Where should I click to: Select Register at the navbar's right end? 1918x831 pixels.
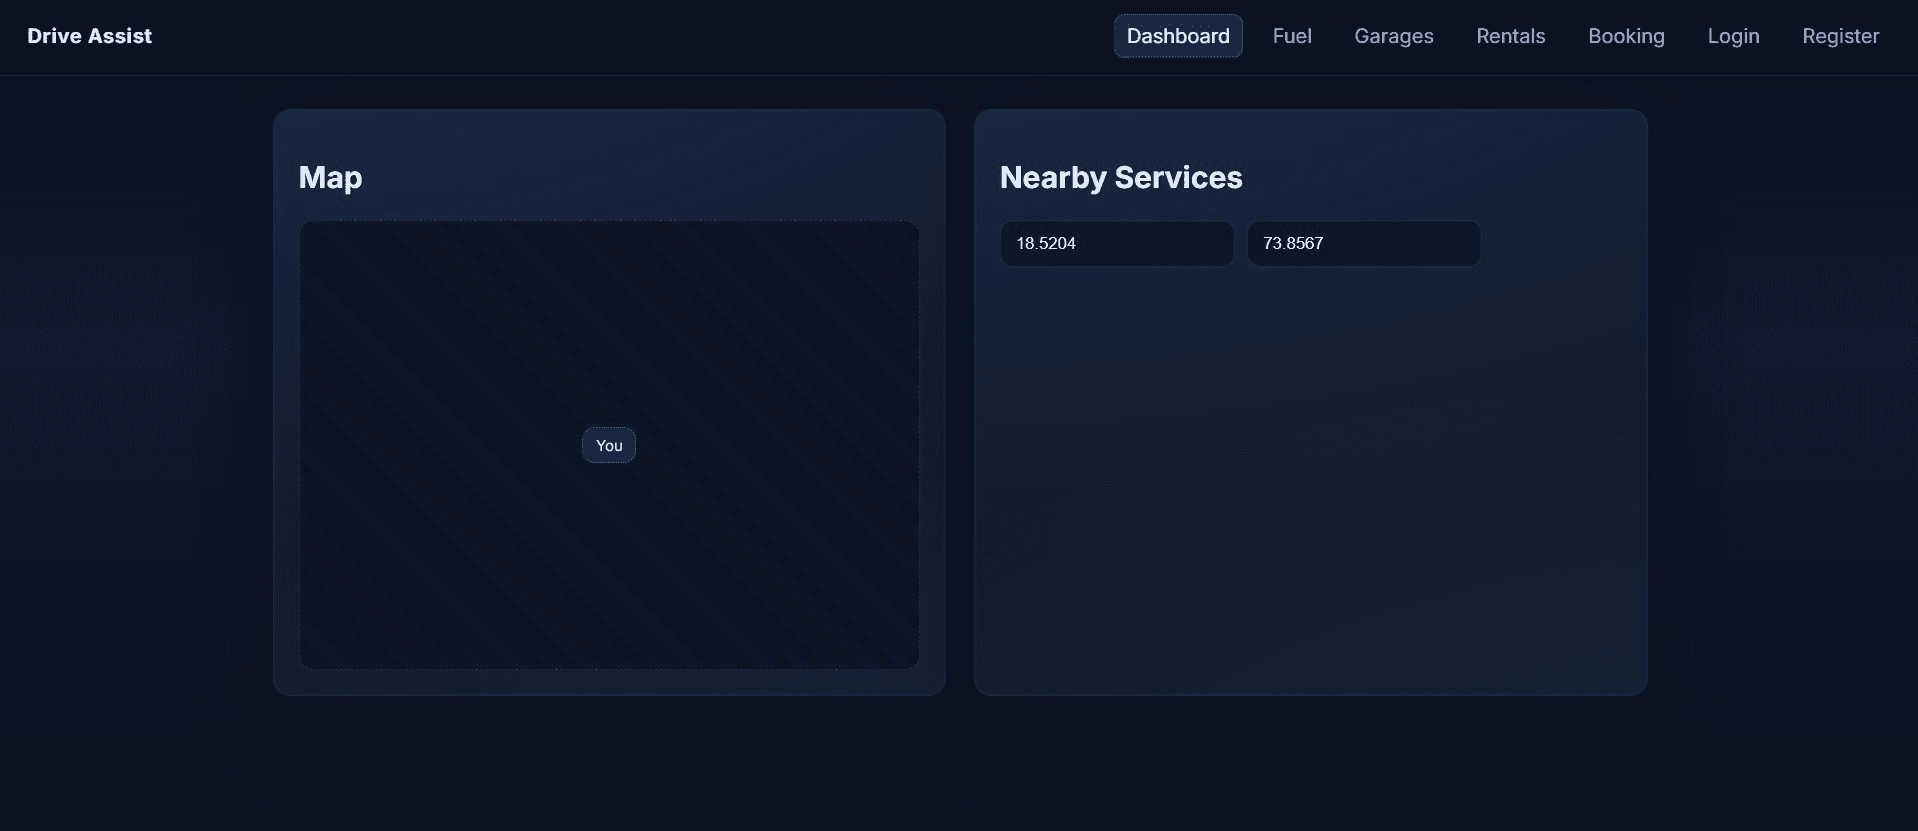1839,36
